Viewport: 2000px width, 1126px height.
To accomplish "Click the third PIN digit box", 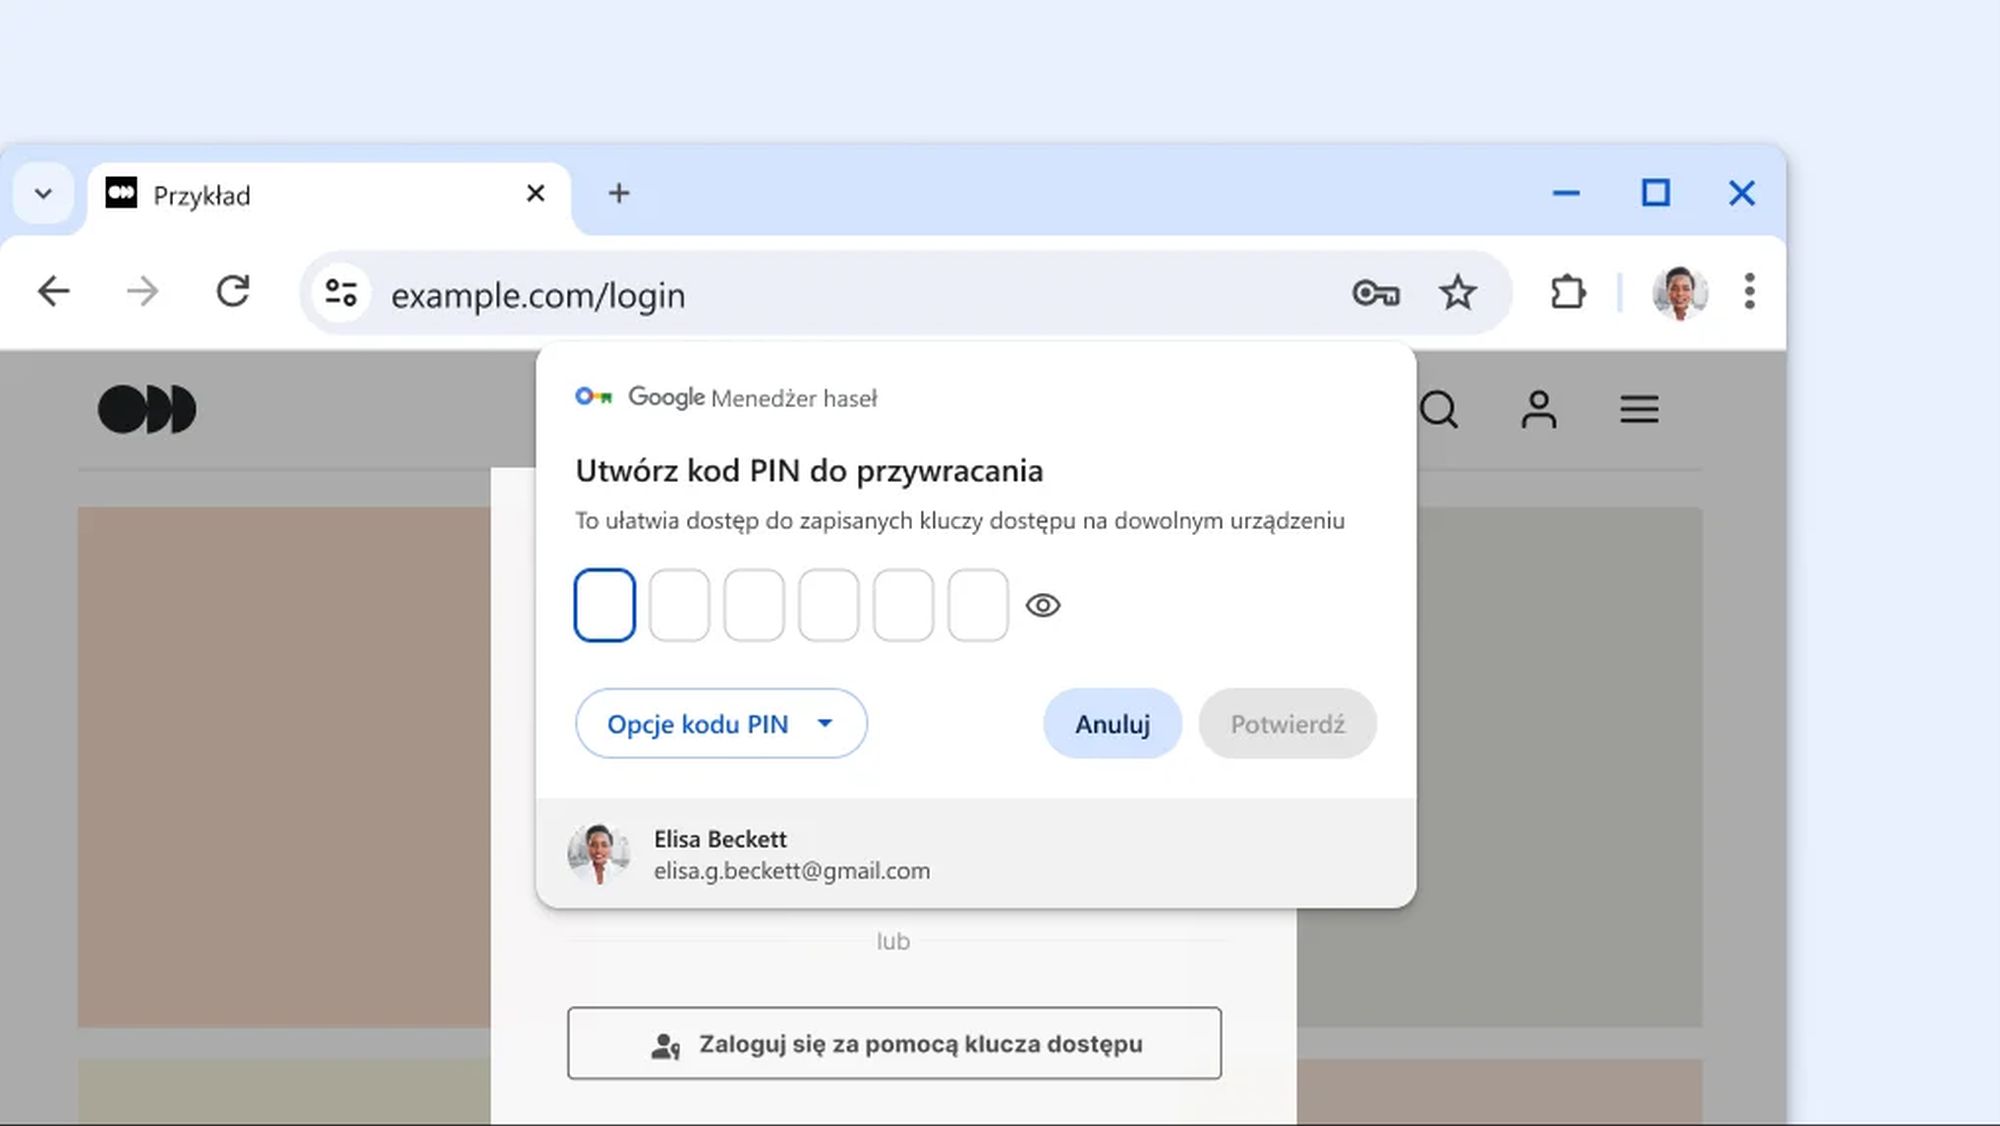I will click(754, 605).
